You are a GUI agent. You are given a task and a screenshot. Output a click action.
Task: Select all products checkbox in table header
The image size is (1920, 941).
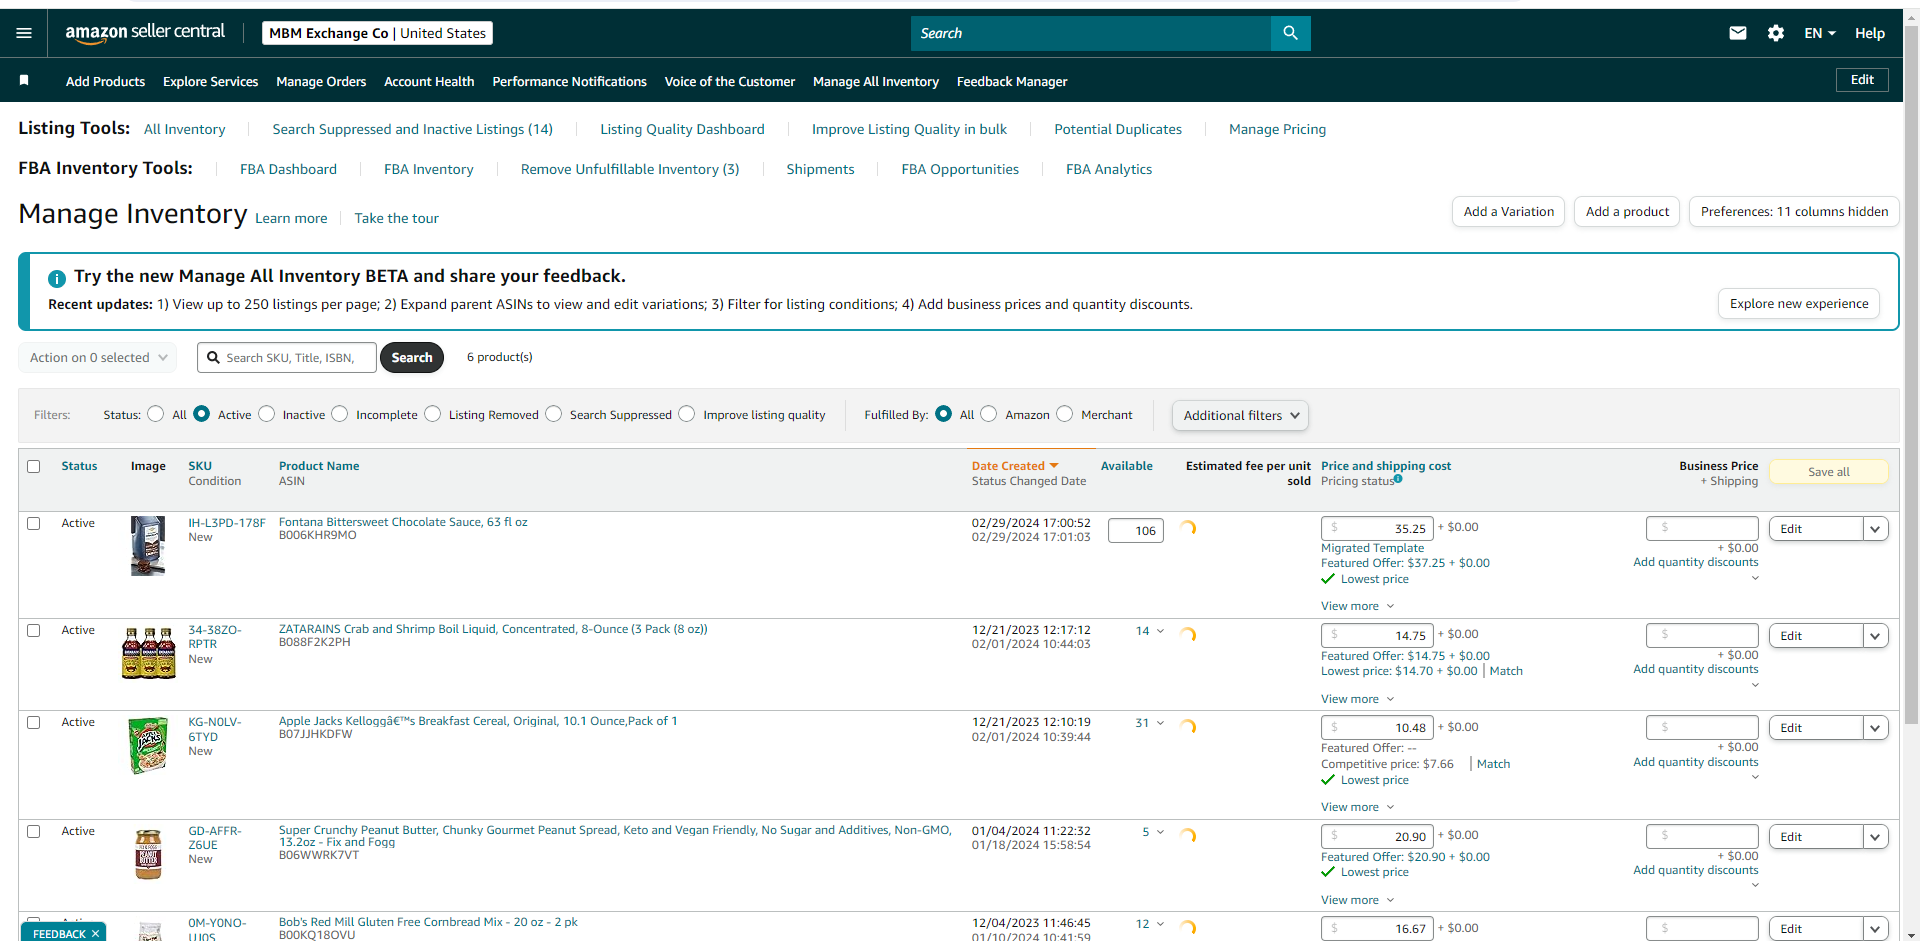click(x=34, y=466)
